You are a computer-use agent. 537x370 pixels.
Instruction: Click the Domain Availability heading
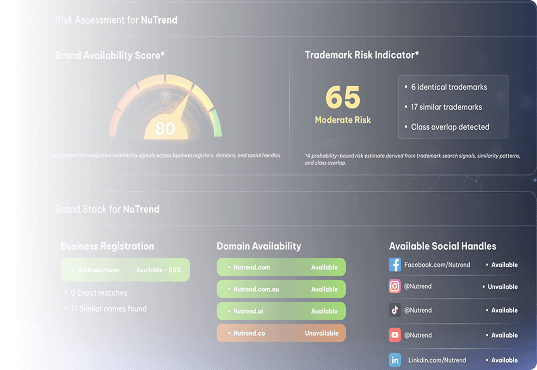[x=259, y=246]
